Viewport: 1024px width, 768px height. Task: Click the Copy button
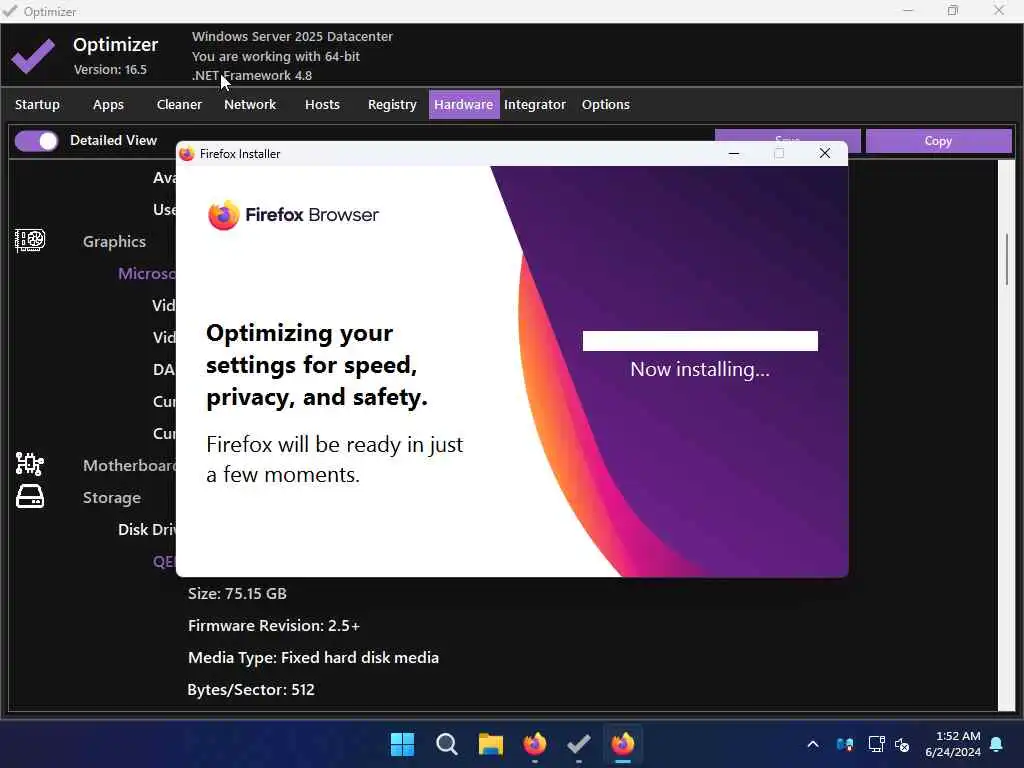(x=938, y=141)
